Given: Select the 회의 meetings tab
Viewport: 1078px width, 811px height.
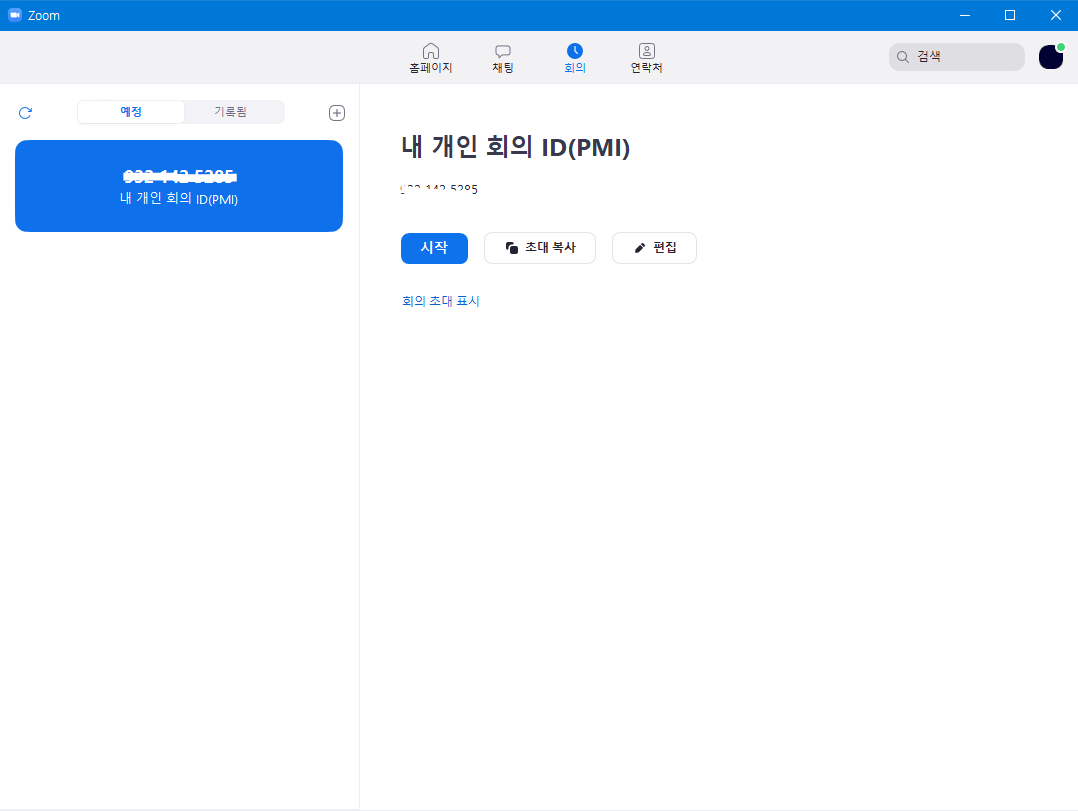Looking at the screenshot, I should [x=575, y=58].
